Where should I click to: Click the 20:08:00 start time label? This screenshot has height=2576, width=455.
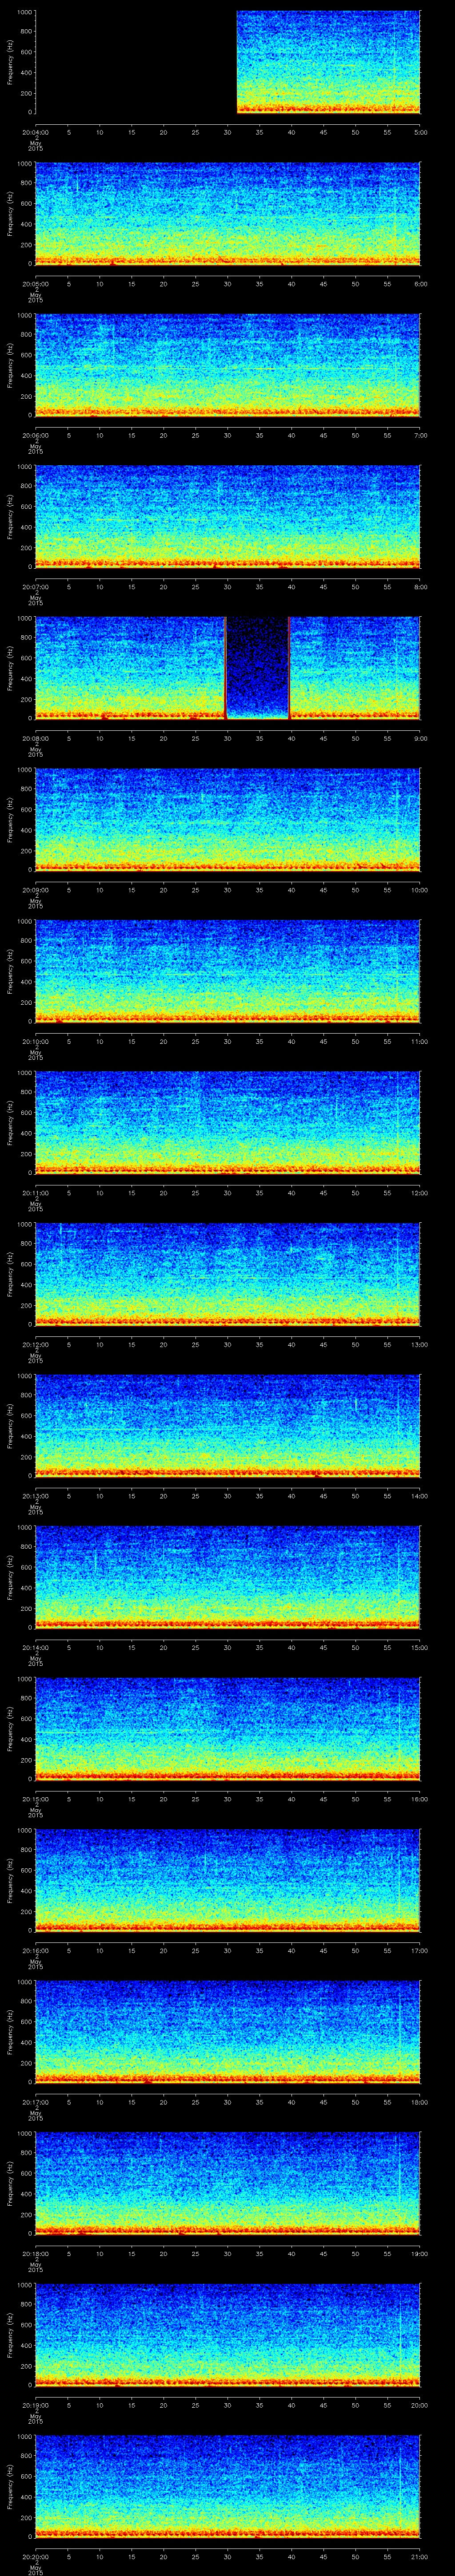(x=35, y=738)
